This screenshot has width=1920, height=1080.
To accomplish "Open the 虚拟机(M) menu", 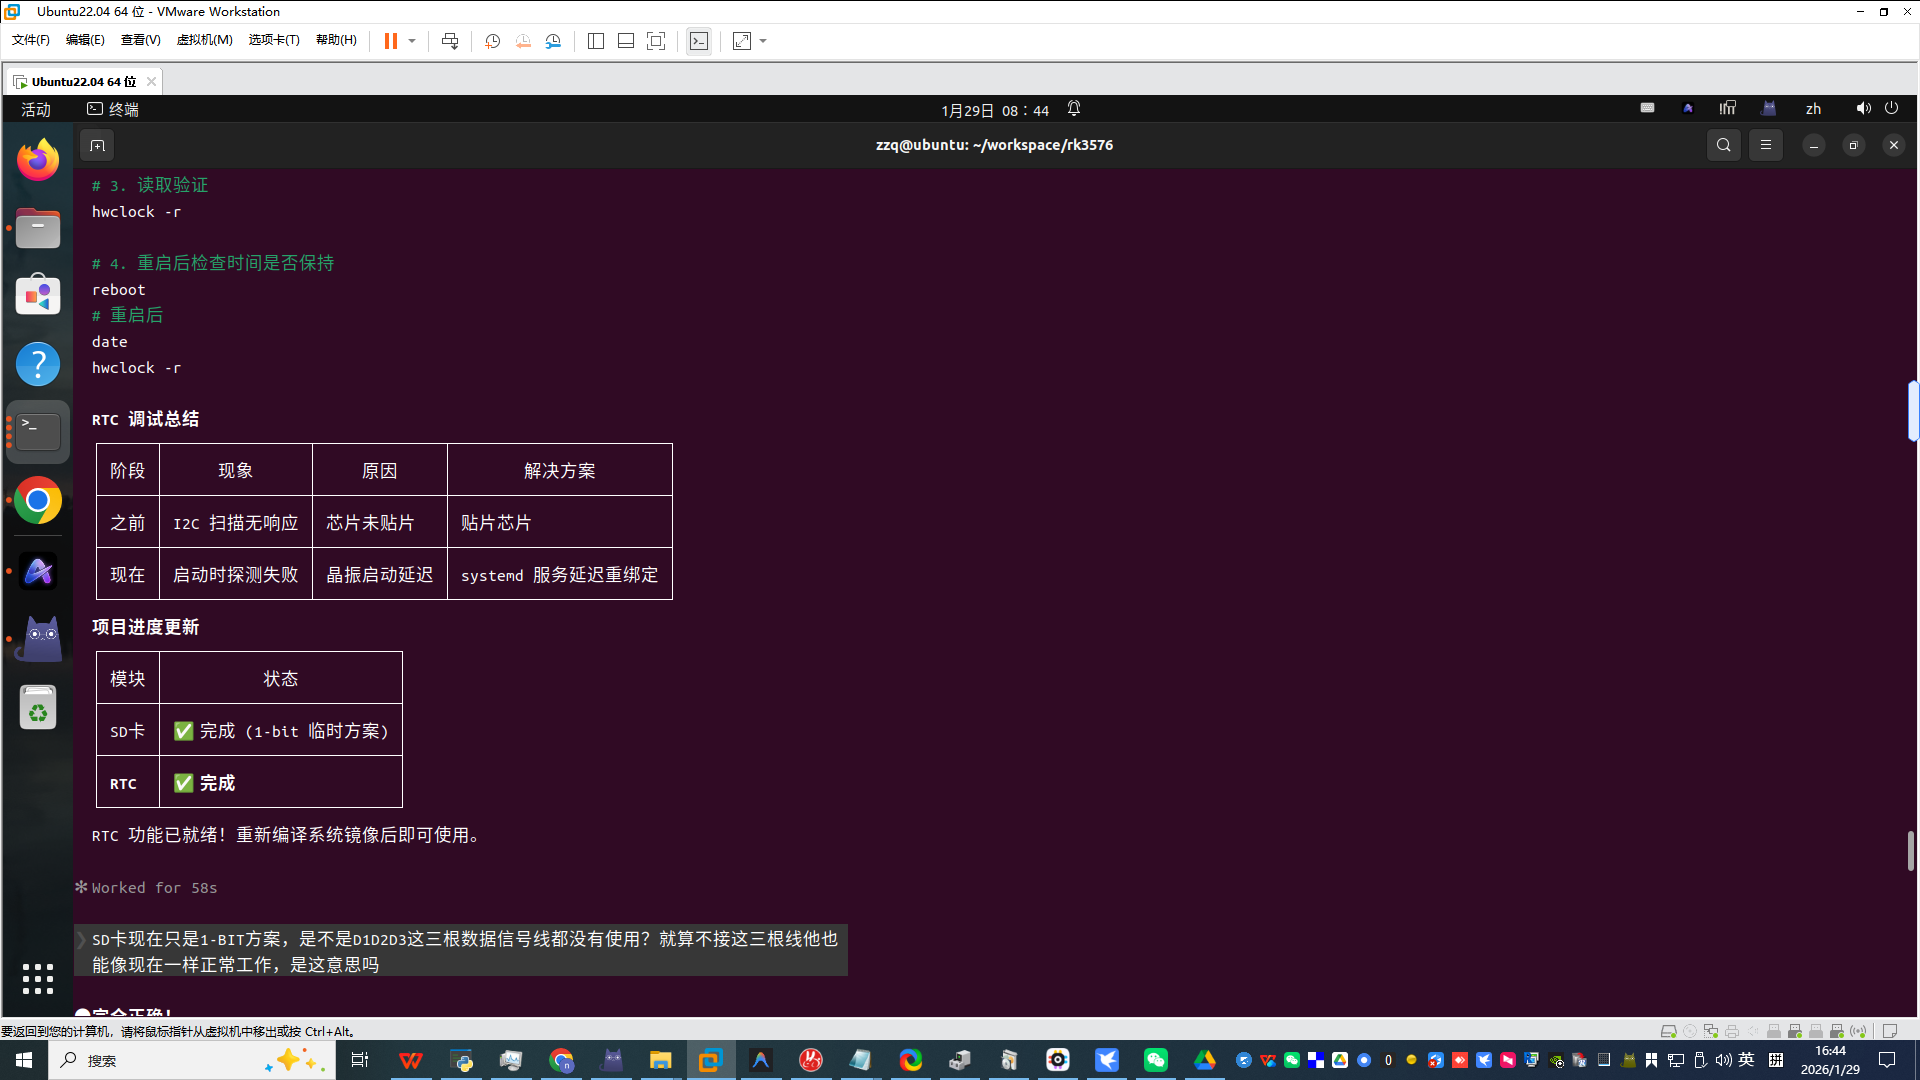I will pos(204,40).
